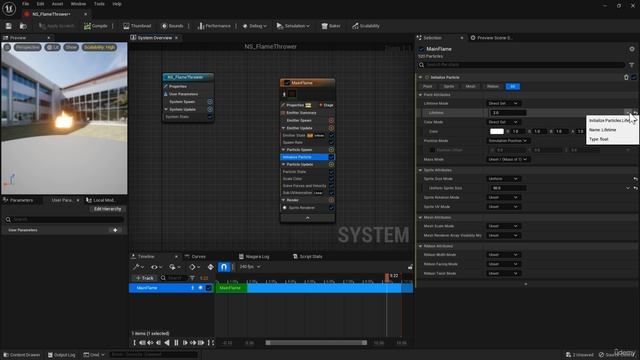This screenshot has height=360, width=640.
Task: Click the Bounds toolbar button
Action: (x=172, y=26)
